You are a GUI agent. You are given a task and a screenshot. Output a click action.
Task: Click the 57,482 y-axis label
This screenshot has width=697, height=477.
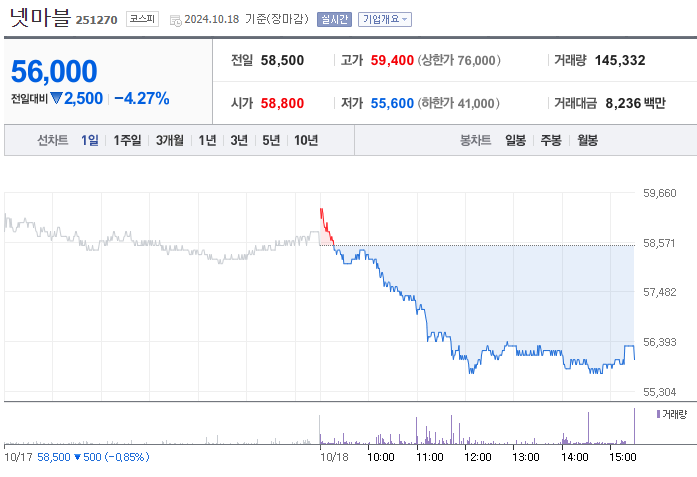660,292
